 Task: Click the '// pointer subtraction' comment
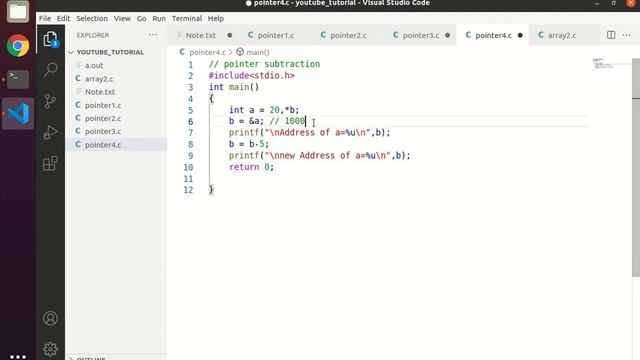click(264, 64)
